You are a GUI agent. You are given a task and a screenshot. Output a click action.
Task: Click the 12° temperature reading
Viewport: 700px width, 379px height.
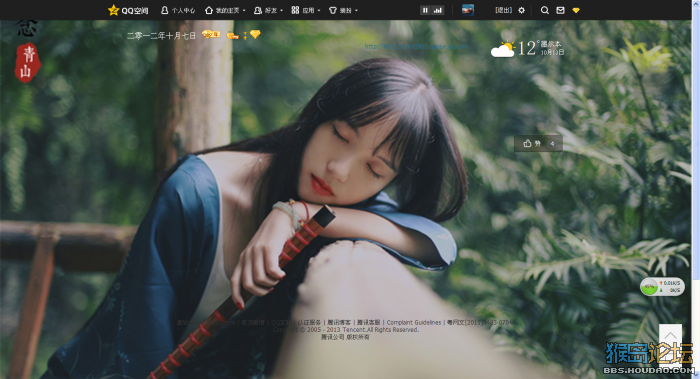(x=528, y=48)
